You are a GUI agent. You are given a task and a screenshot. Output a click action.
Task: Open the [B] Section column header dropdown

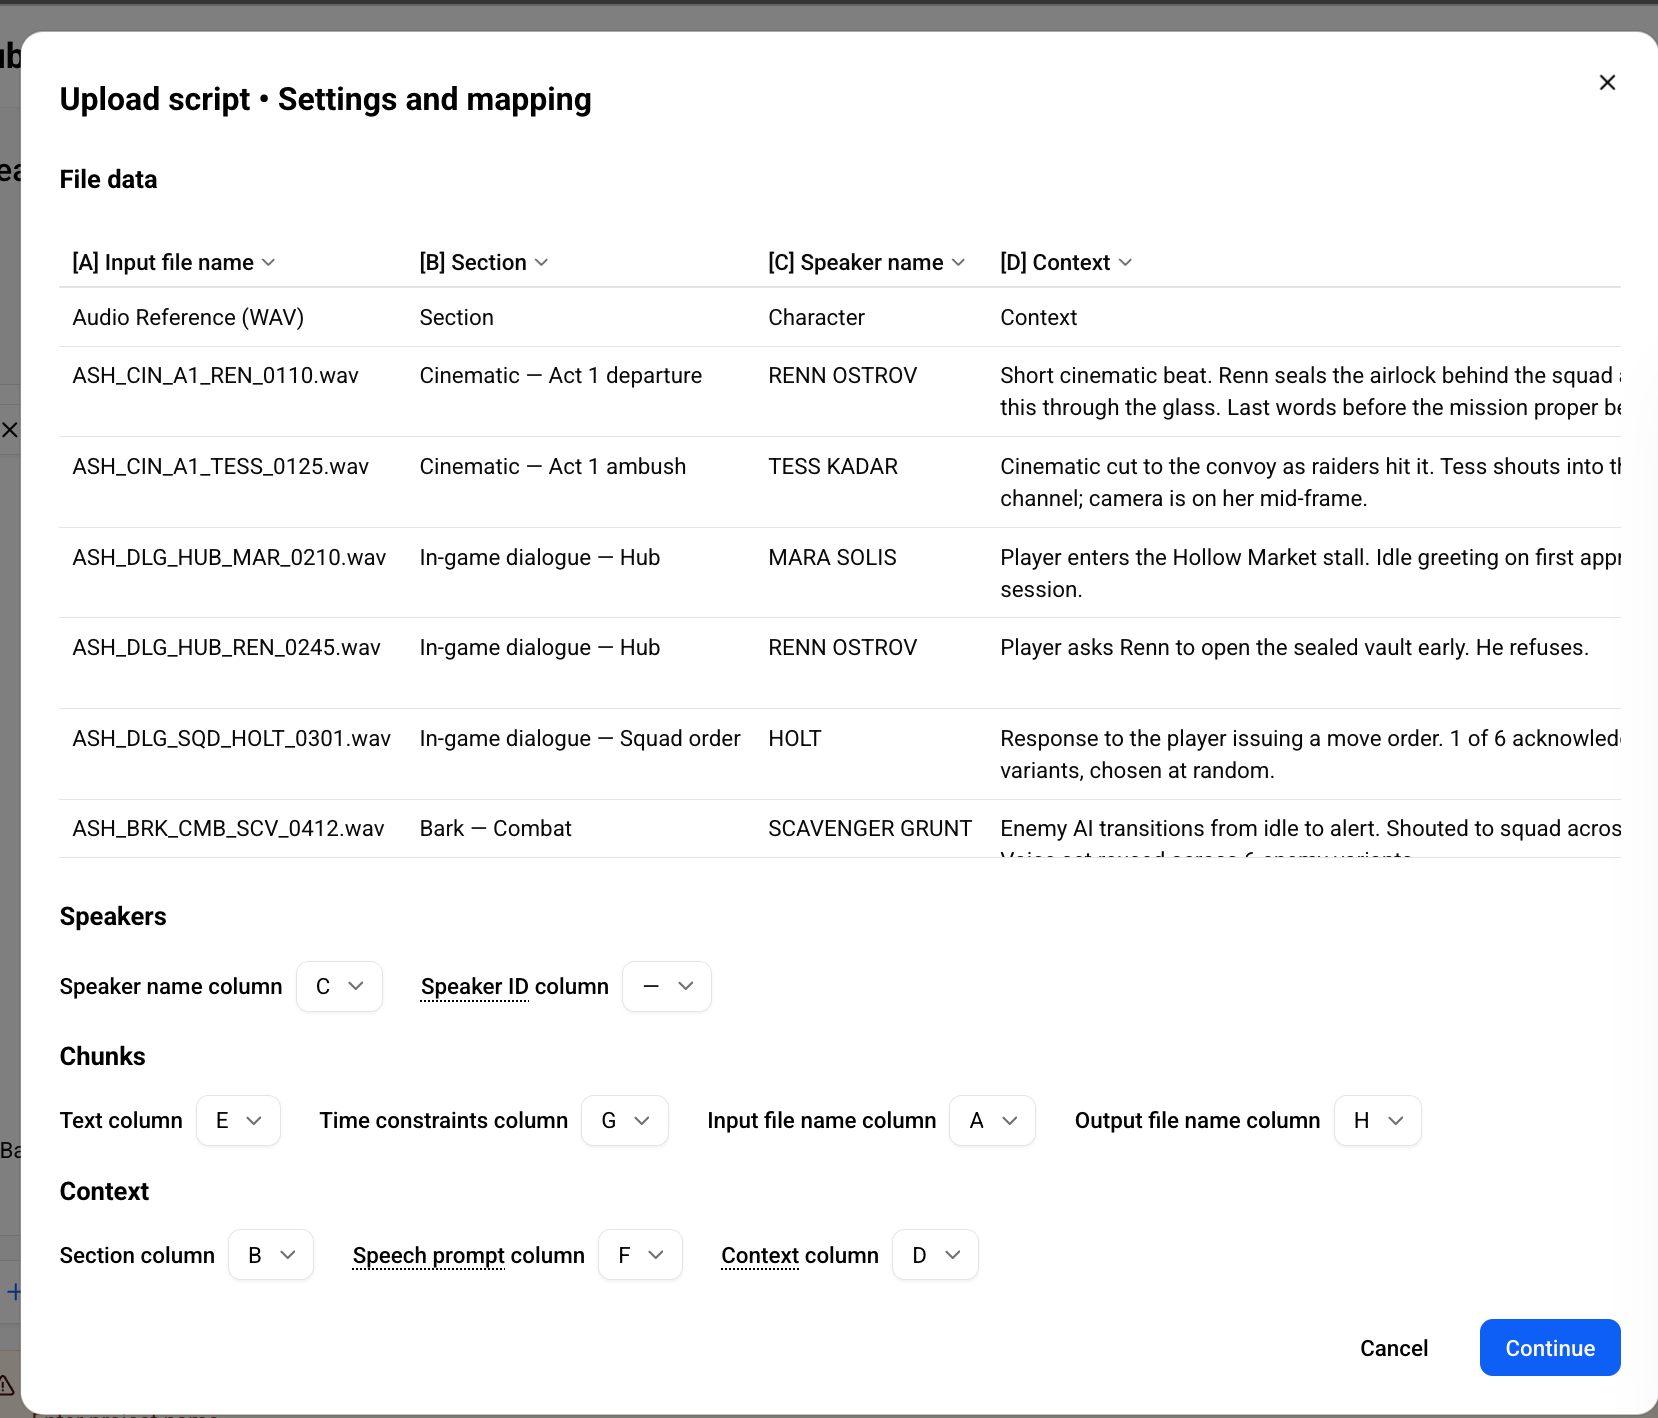(484, 262)
